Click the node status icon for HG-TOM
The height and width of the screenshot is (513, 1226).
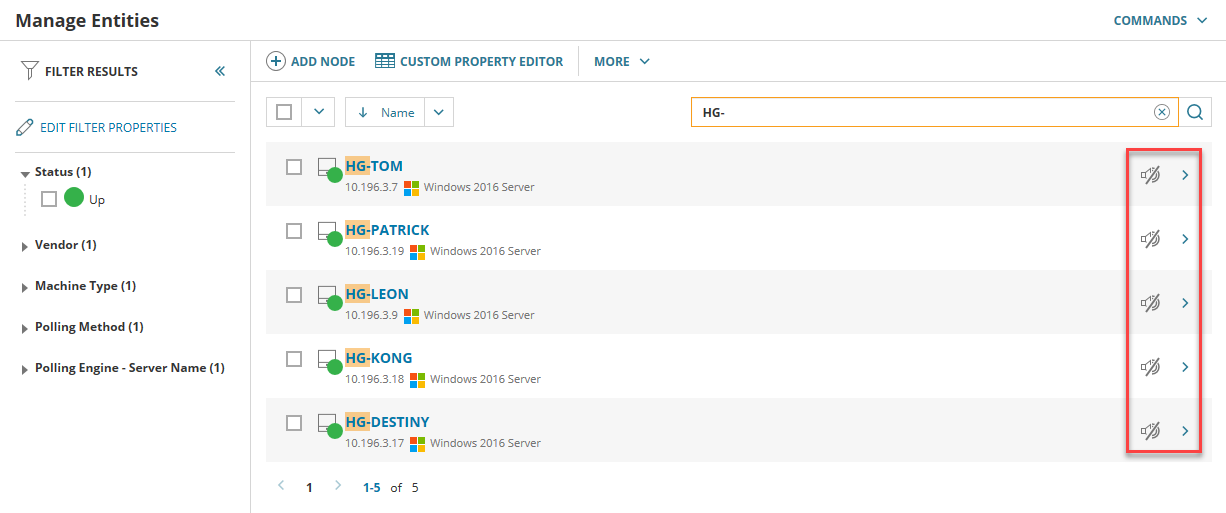tap(330, 170)
